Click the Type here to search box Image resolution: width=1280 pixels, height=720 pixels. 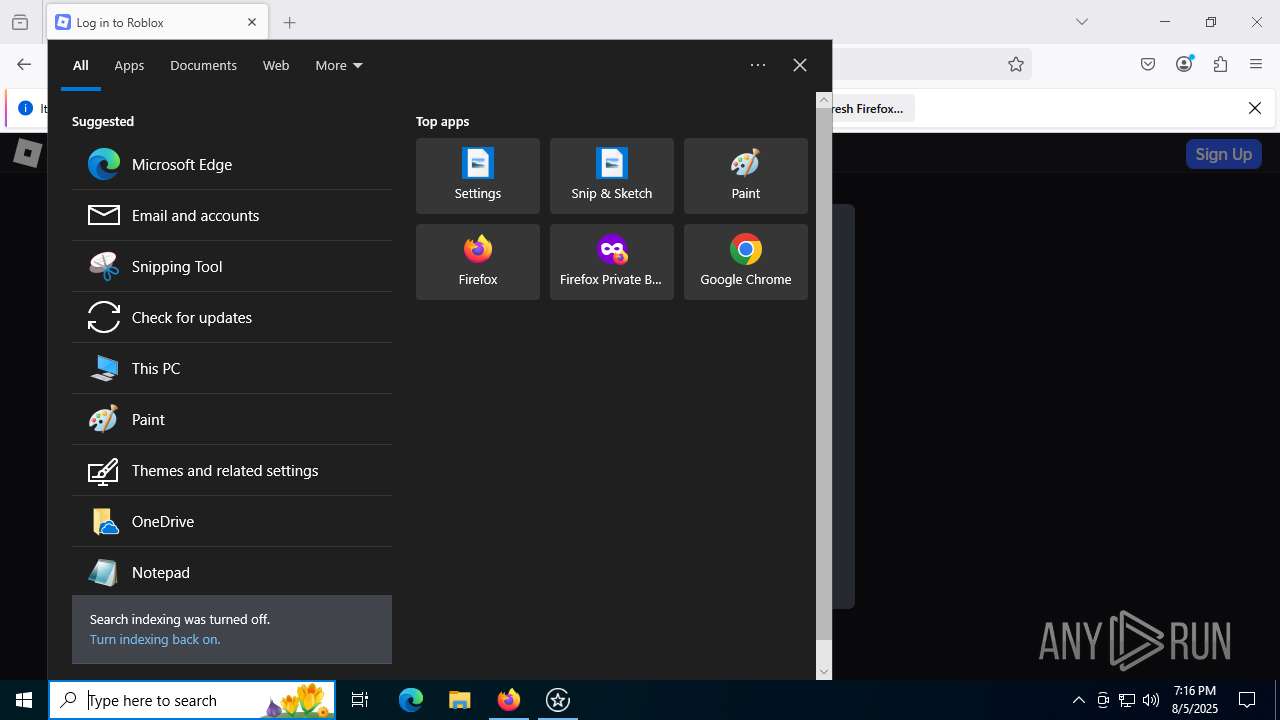point(192,700)
